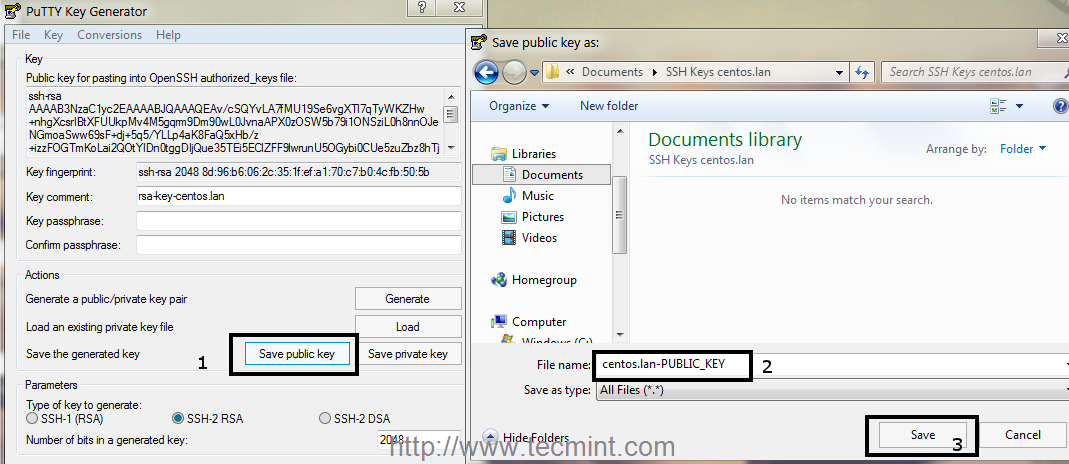This screenshot has height=464, width=1069.
Task: Click SSH Keys centos.lan breadcrumb segment
Action: 719,72
